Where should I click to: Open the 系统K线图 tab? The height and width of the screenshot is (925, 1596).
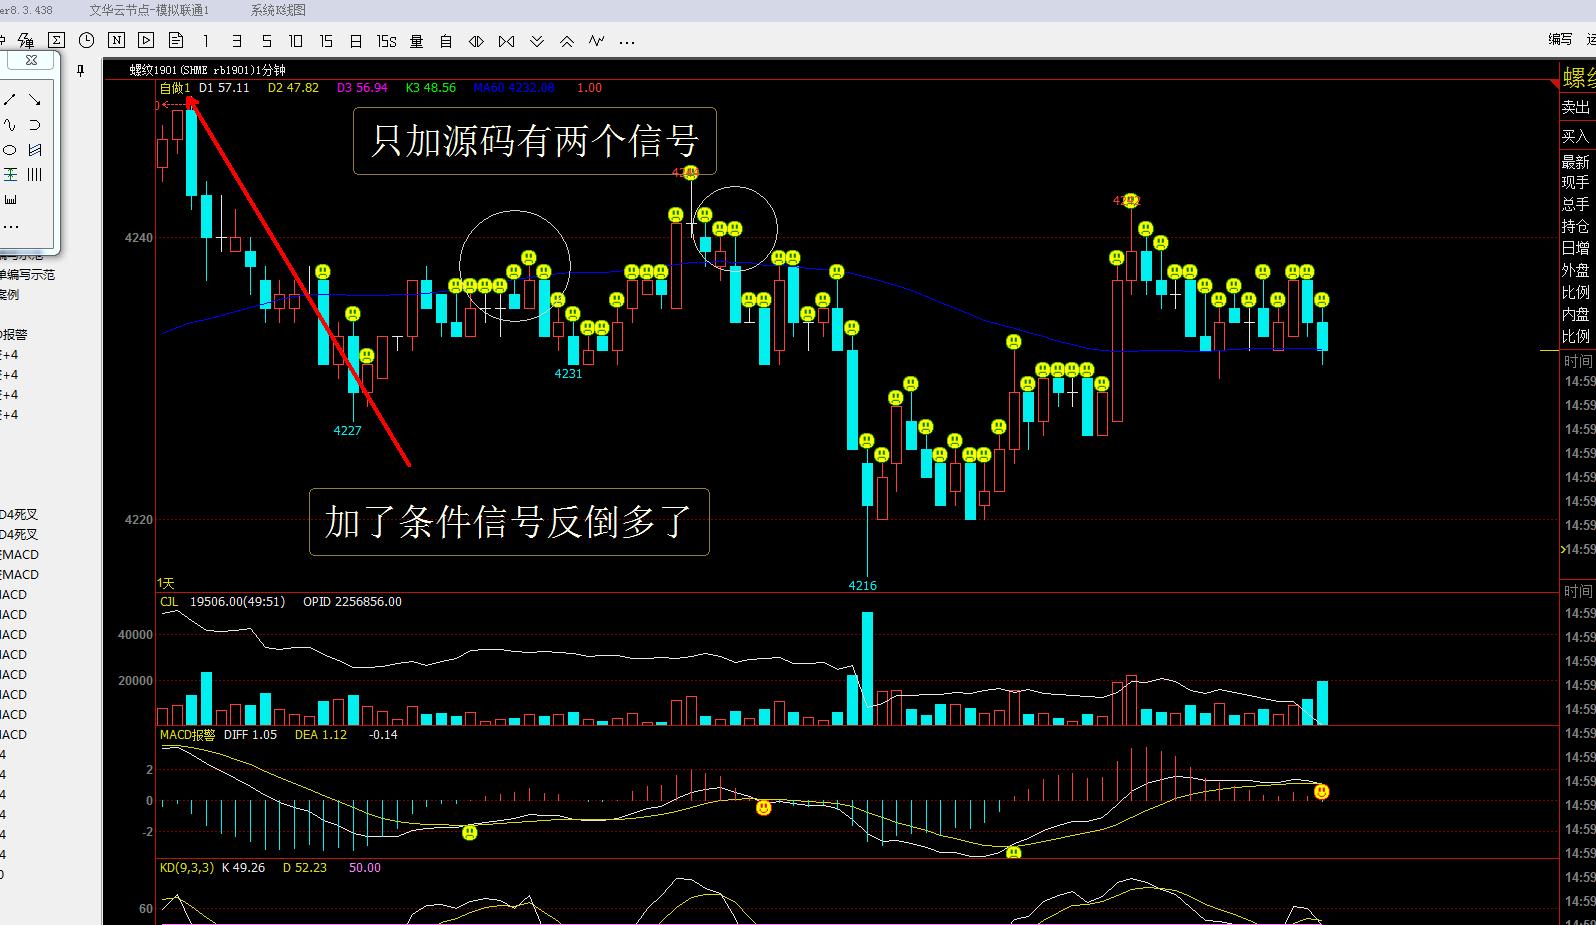278,10
